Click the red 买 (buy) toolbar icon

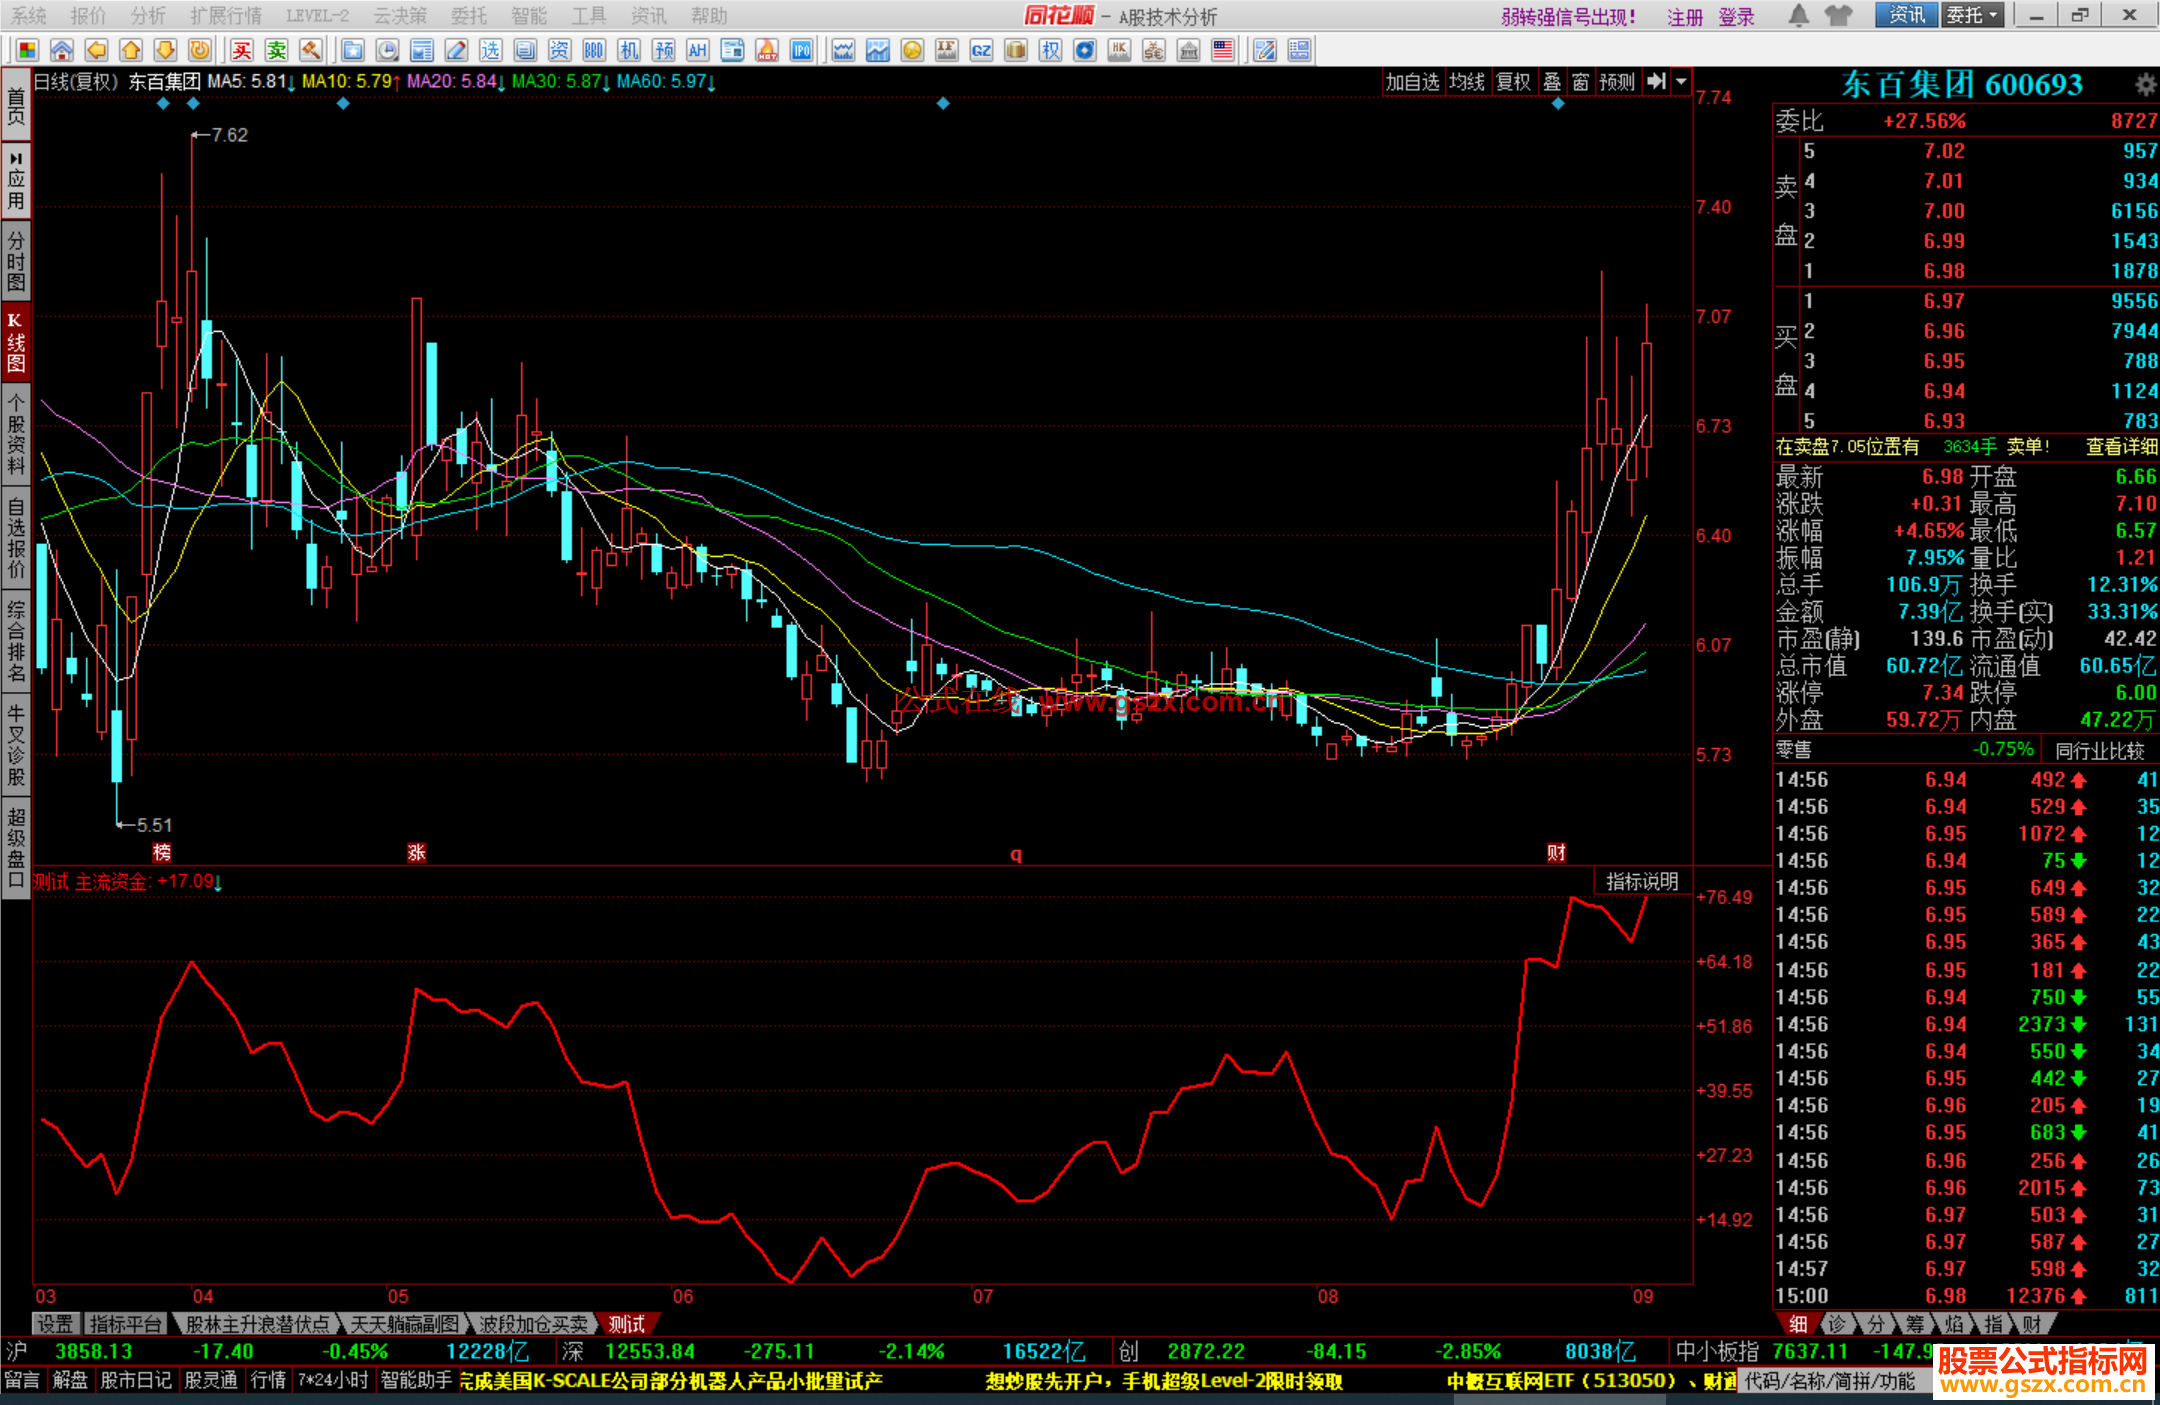pos(242,50)
